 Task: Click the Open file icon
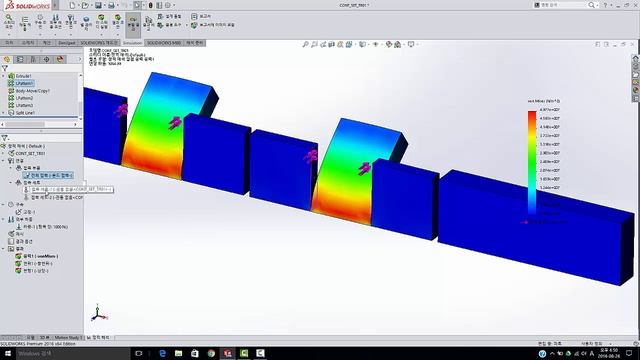click(85, 5)
